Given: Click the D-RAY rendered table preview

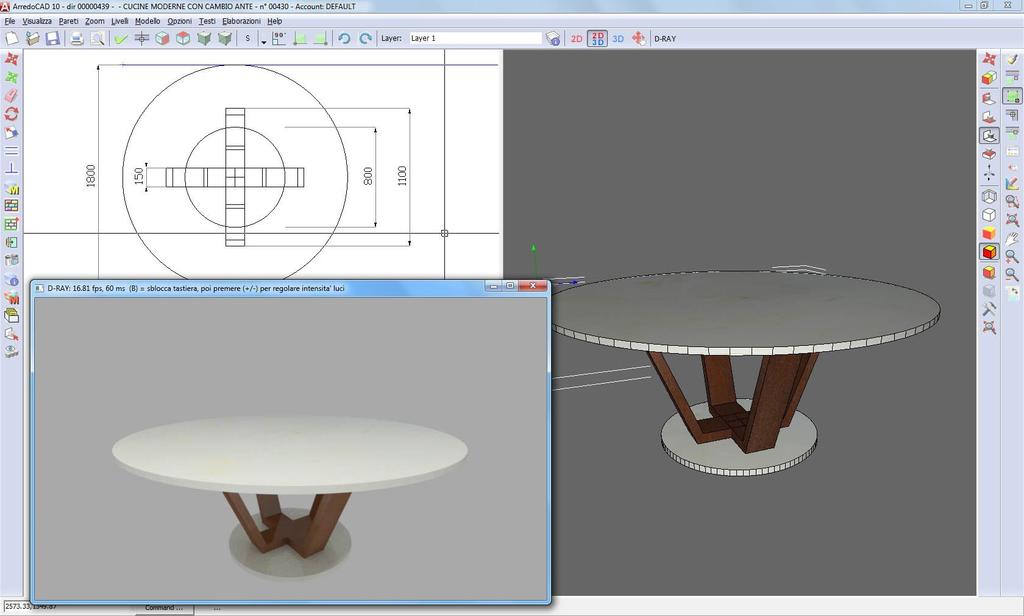Looking at the screenshot, I should pyautogui.click(x=291, y=449).
